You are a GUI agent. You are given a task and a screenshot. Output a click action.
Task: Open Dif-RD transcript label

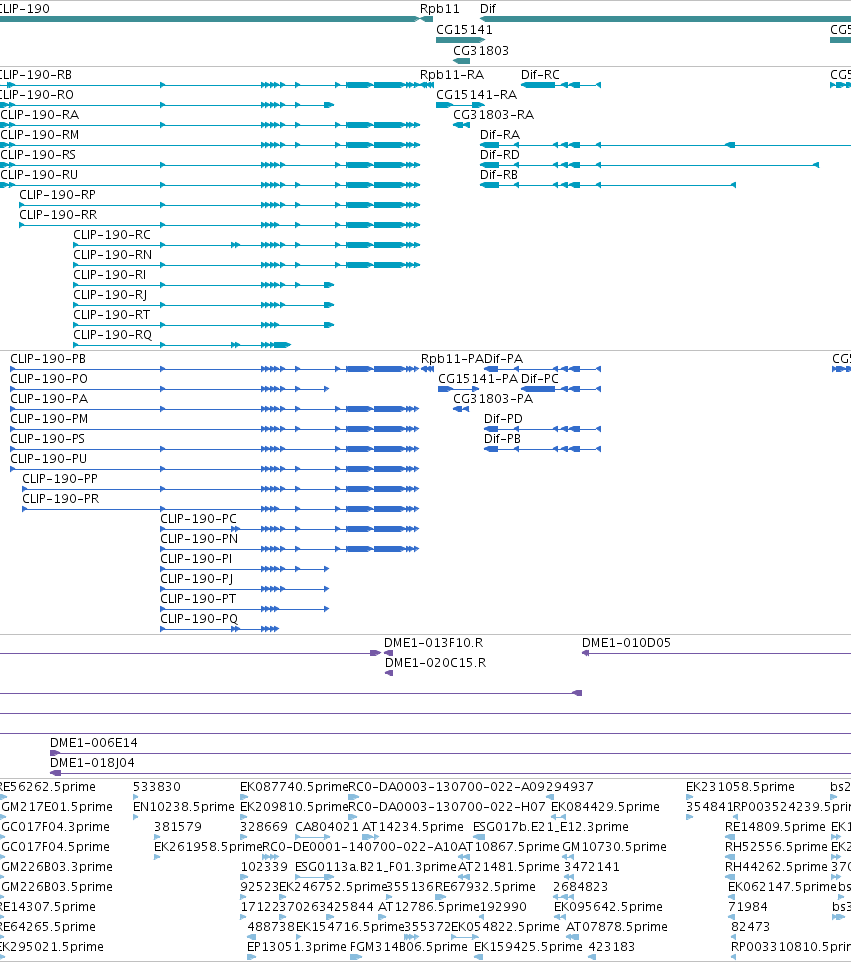tap(500, 155)
